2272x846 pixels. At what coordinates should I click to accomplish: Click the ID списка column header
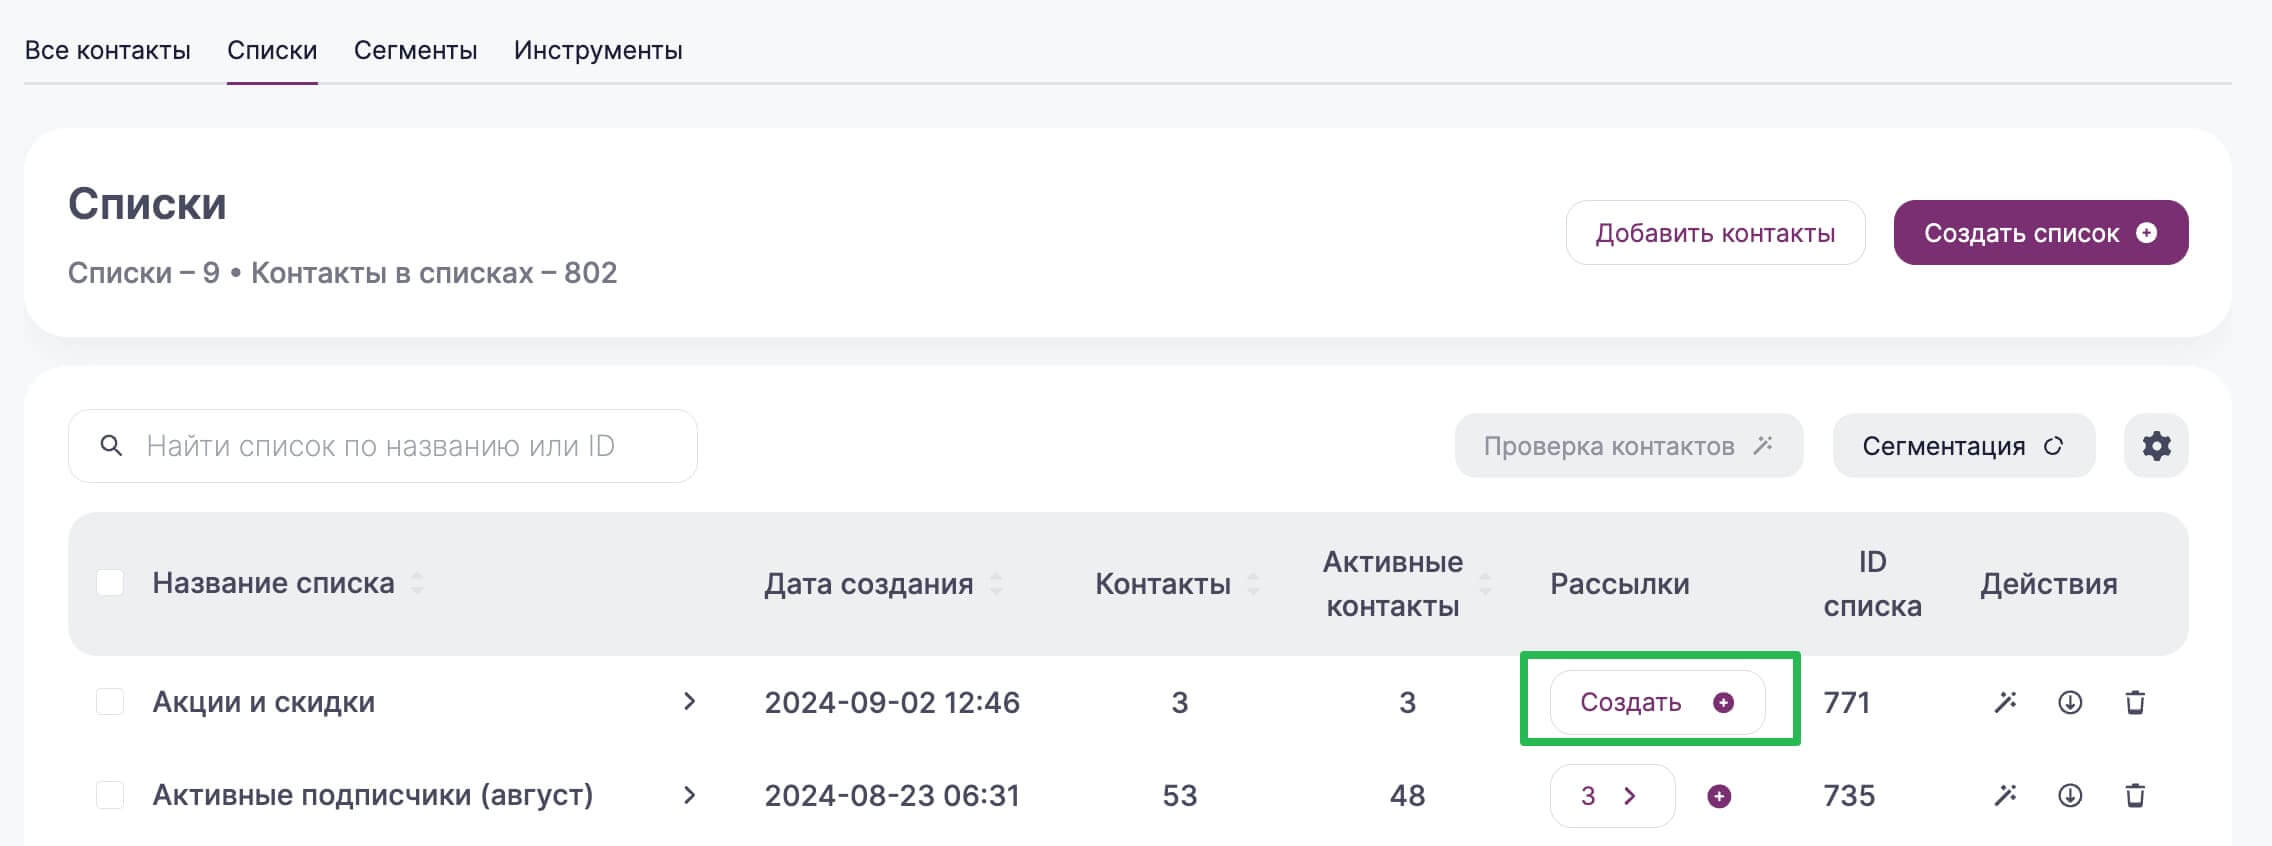pyautogui.click(x=1872, y=584)
